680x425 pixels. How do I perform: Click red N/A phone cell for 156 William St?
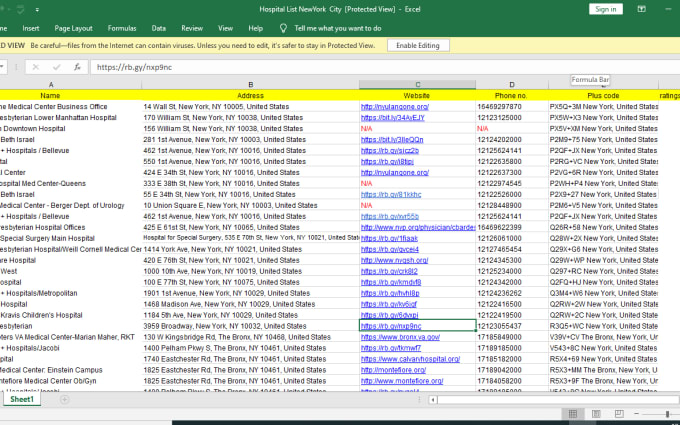coord(512,129)
